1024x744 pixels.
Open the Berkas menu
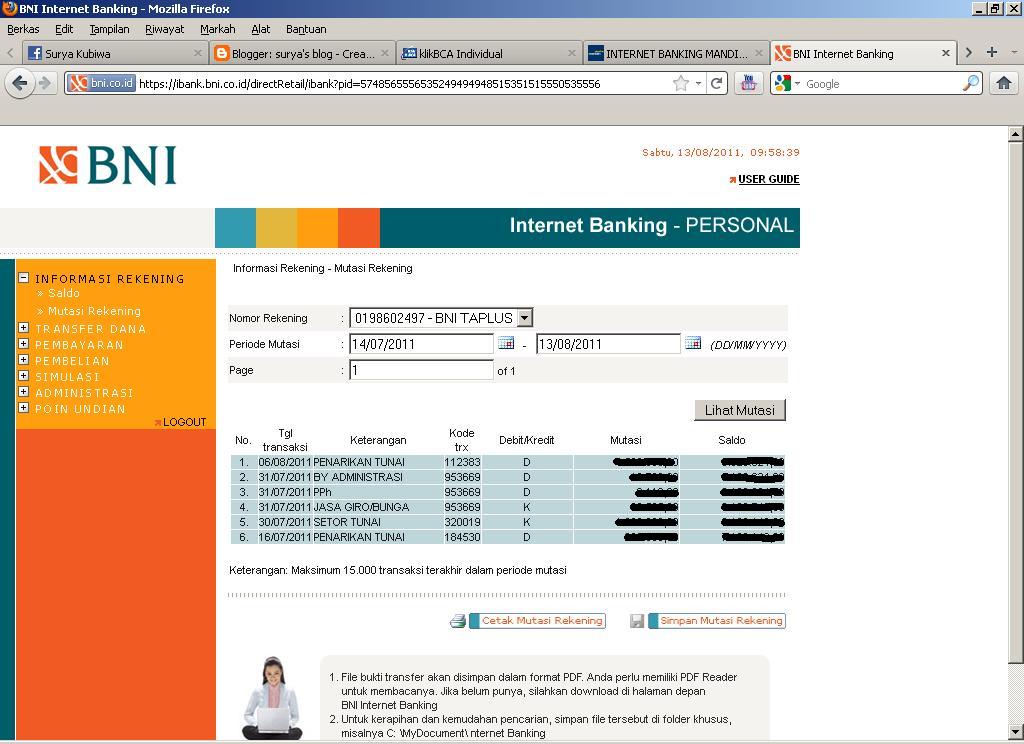pyautogui.click(x=23, y=29)
